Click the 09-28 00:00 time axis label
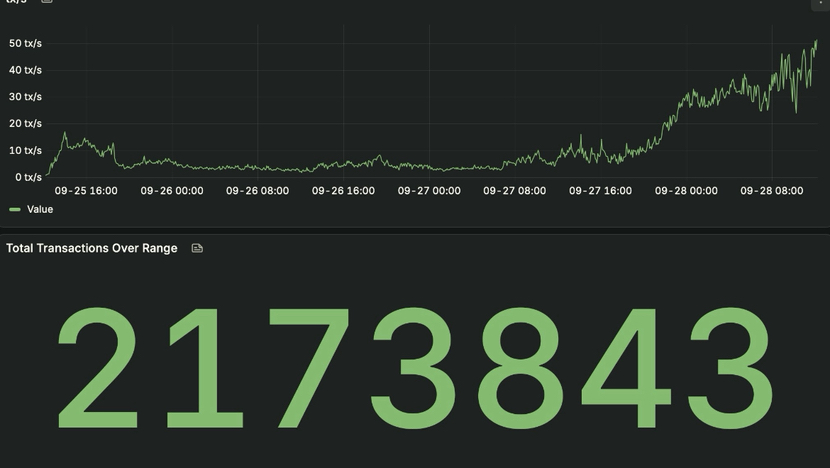The width and height of the screenshot is (830, 468). pyautogui.click(x=686, y=191)
